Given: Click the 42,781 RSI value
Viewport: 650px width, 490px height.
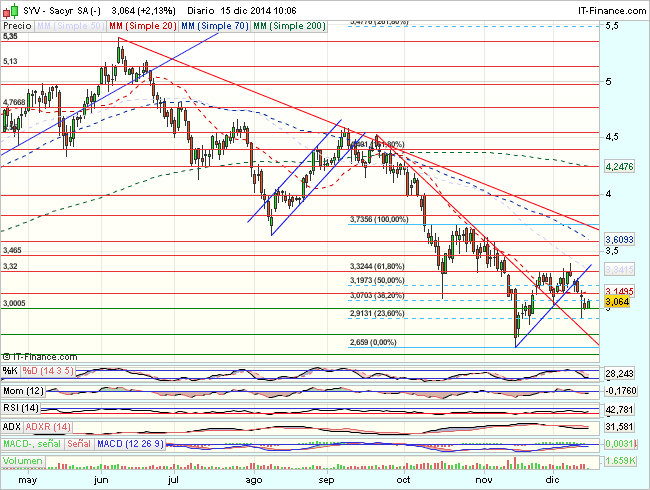Looking at the screenshot, I should (x=619, y=410).
